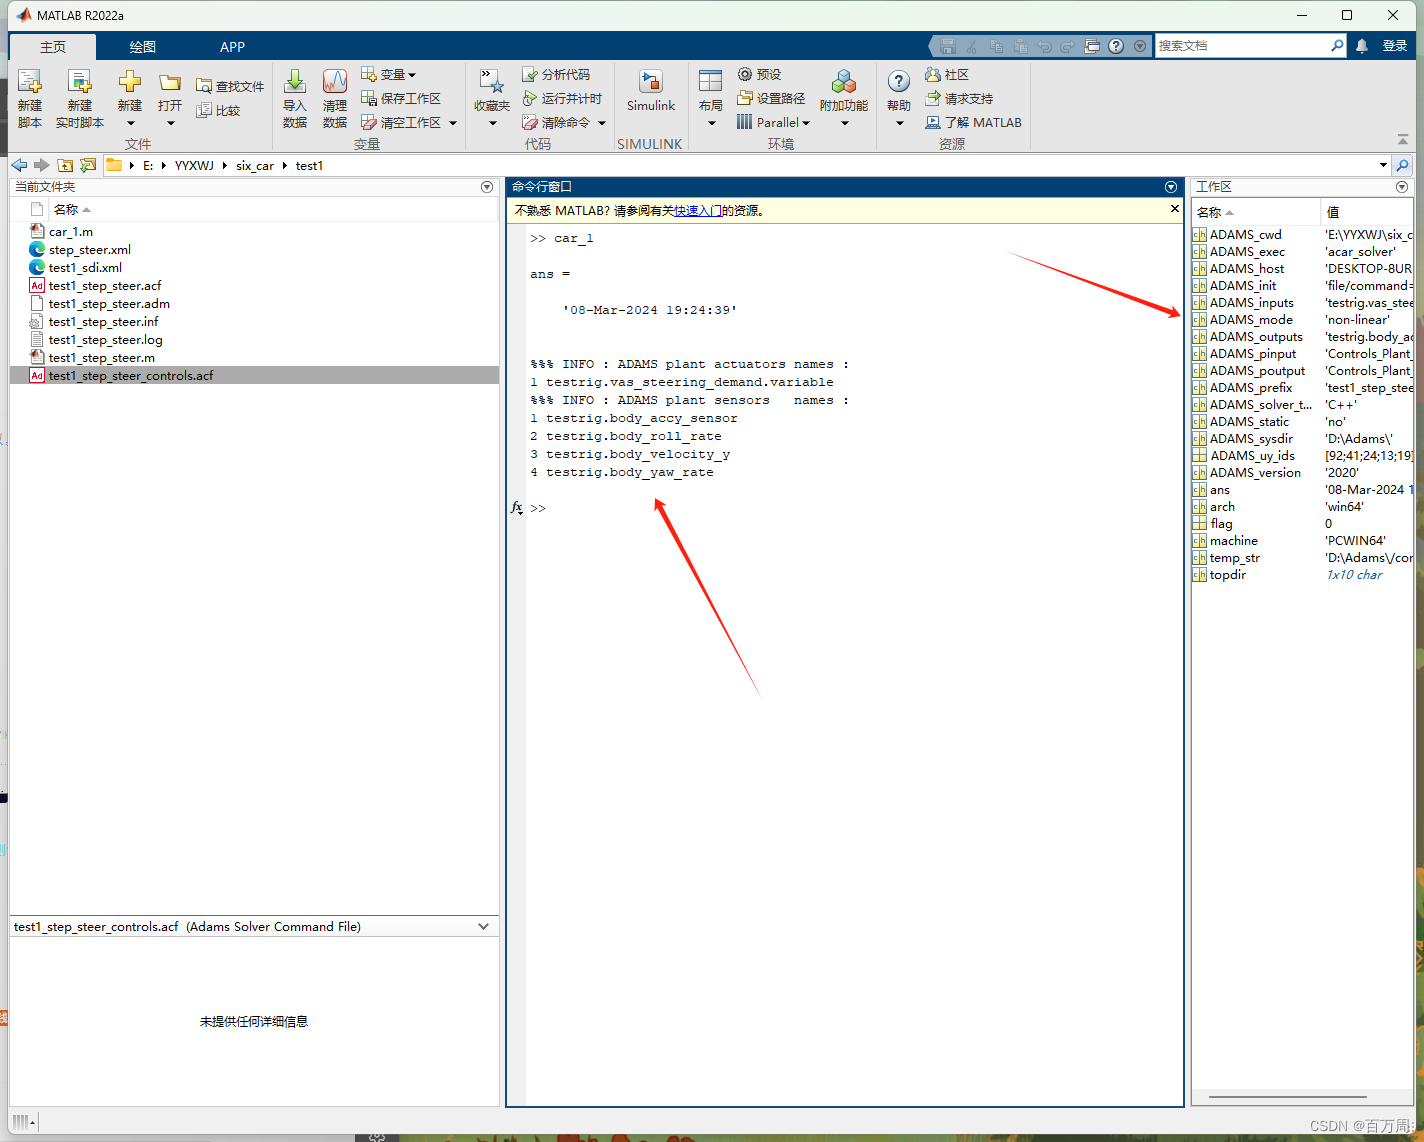Close the yellow MATLAB info banner
This screenshot has width=1424, height=1142.
[x=1175, y=208]
